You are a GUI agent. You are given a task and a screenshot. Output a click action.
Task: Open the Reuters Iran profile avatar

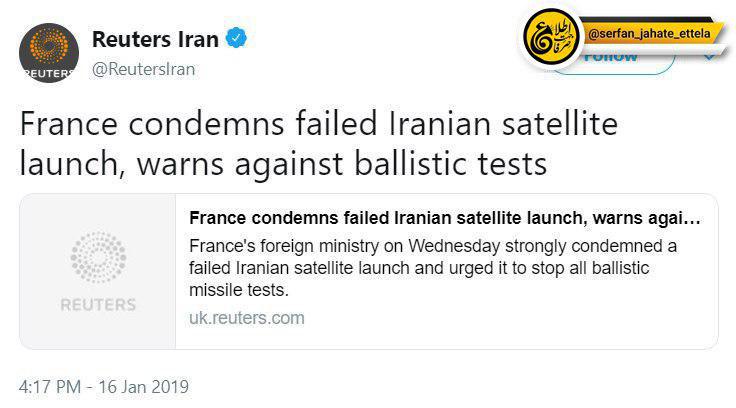pos(49,53)
